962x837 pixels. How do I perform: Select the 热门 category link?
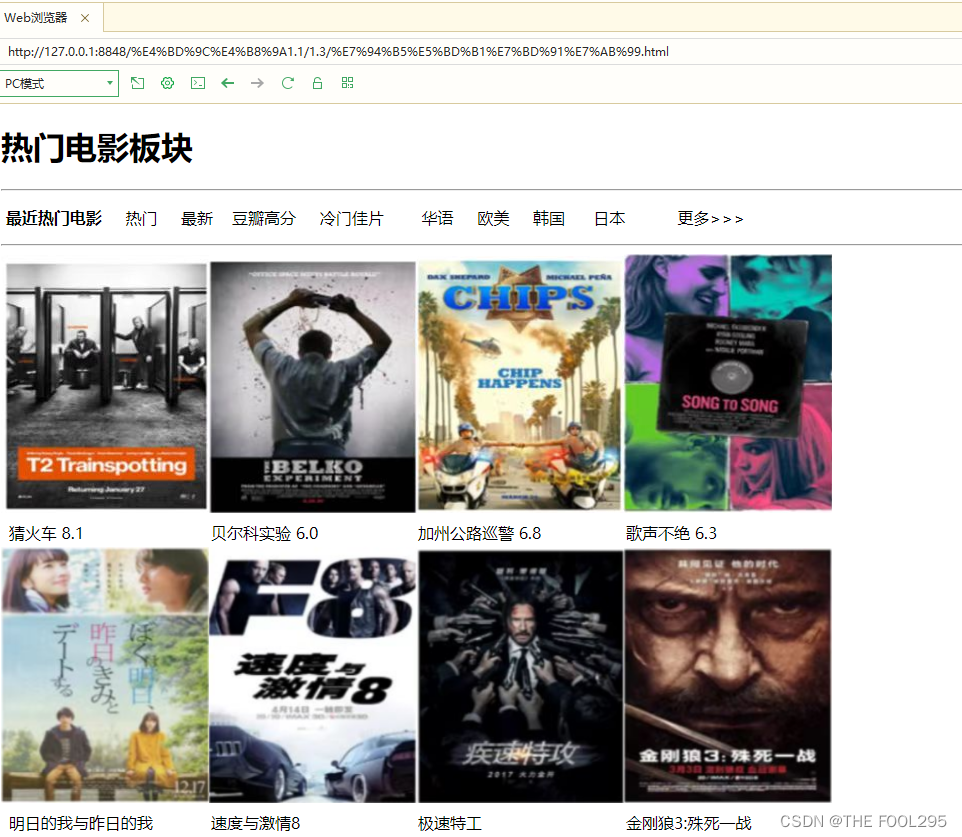pos(141,218)
